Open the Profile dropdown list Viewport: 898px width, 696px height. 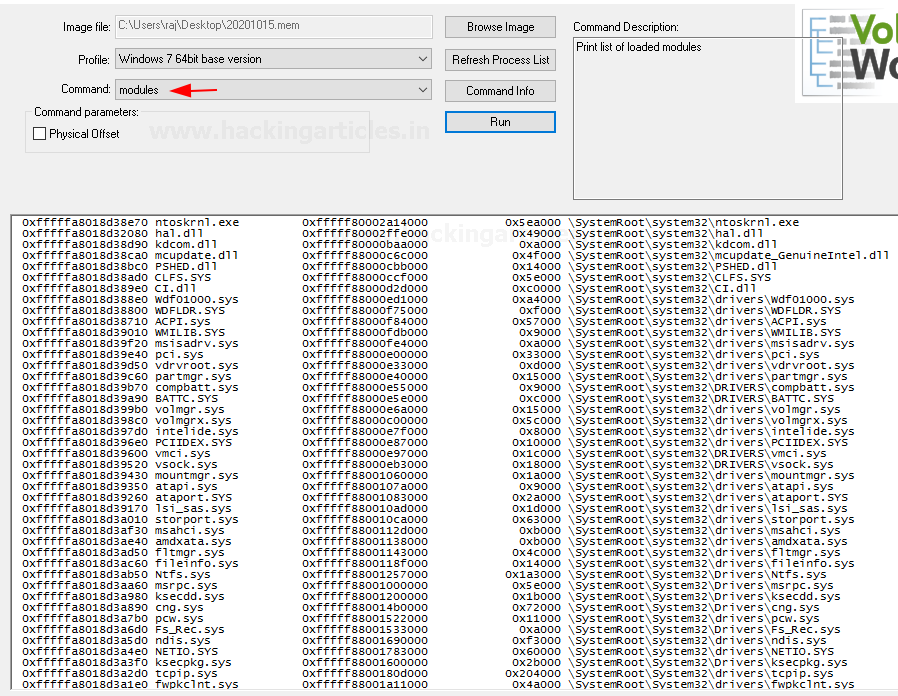273,59
